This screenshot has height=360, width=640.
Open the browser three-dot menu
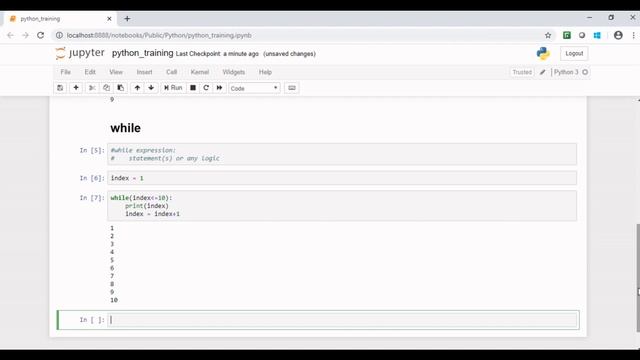[633, 36]
